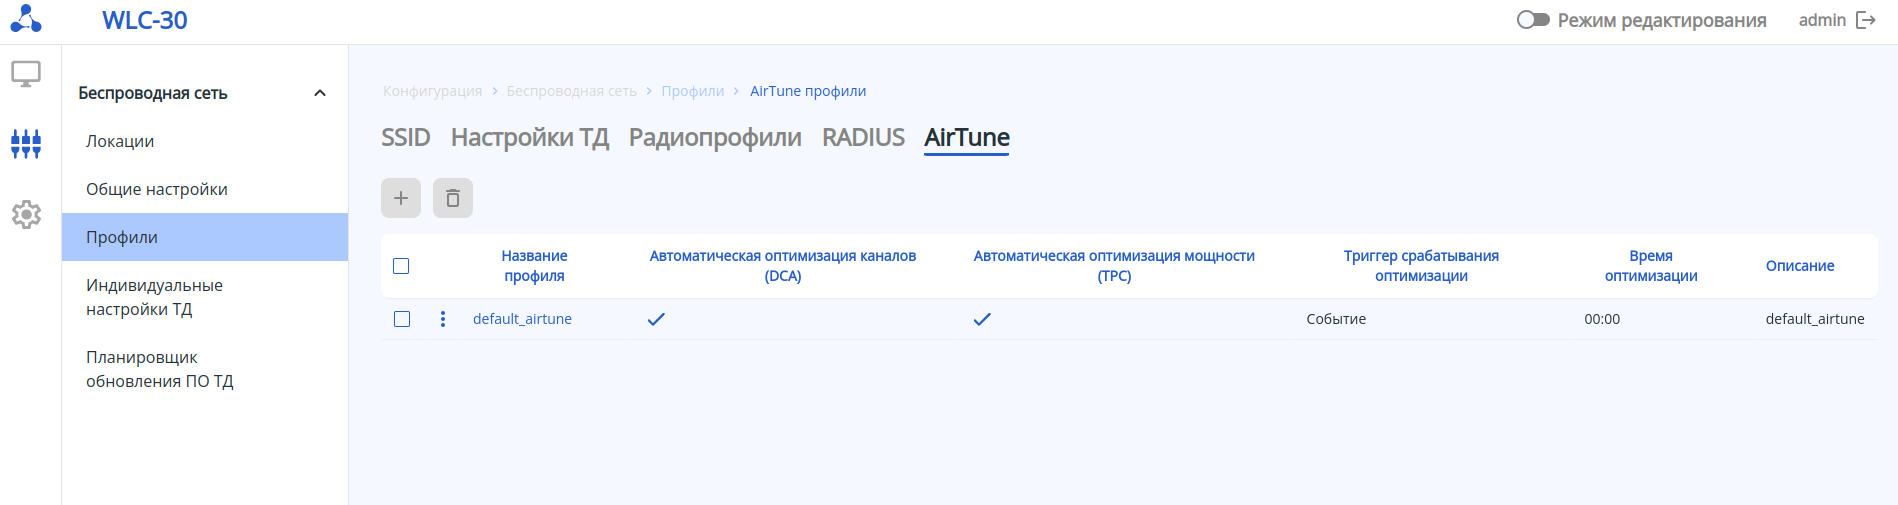
Task: Tick the select-all header checkbox
Action: 401,266
